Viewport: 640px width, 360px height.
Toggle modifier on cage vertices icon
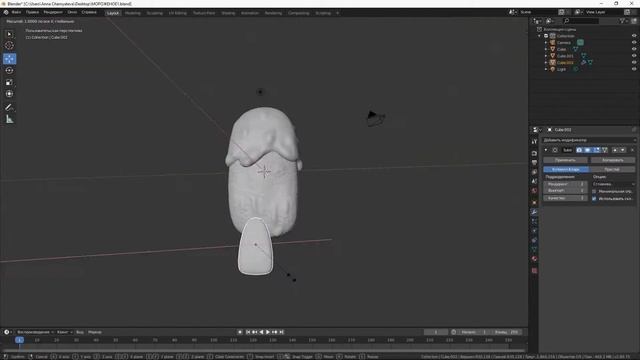604,150
